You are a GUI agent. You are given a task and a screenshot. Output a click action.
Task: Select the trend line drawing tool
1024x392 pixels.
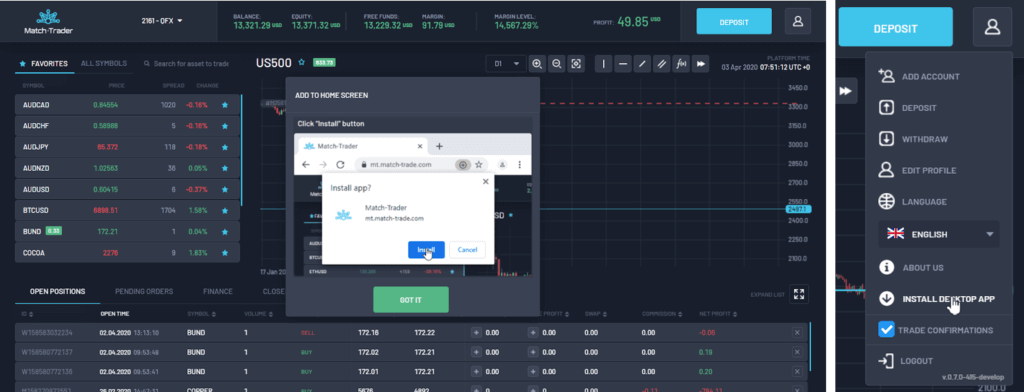click(x=643, y=64)
